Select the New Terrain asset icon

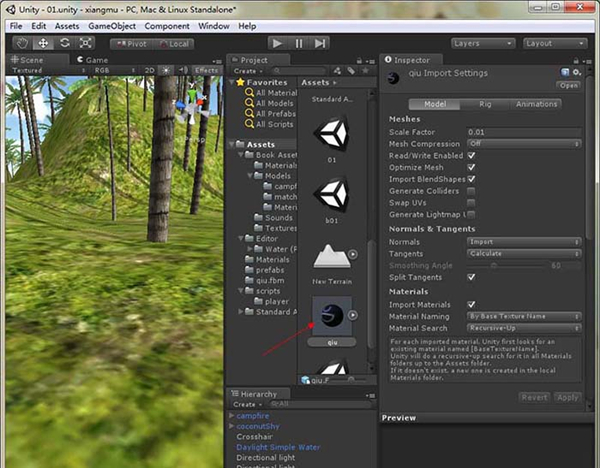pos(331,255)
